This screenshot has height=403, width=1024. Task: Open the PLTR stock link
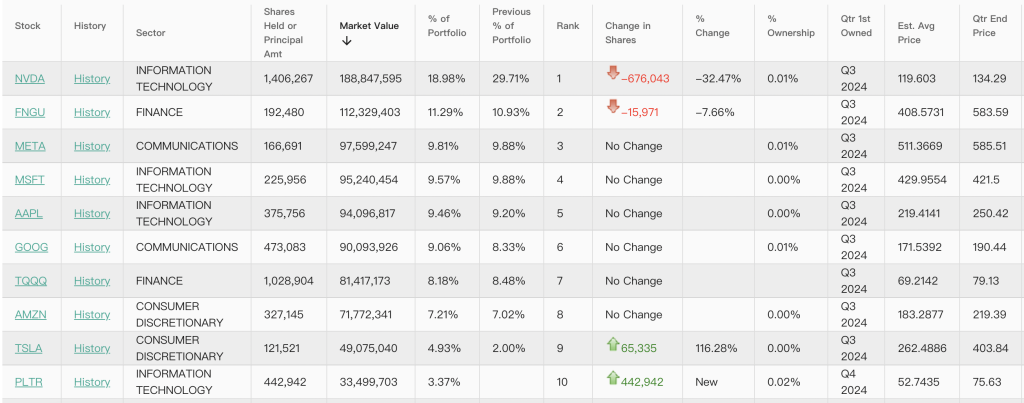point(29,382)
